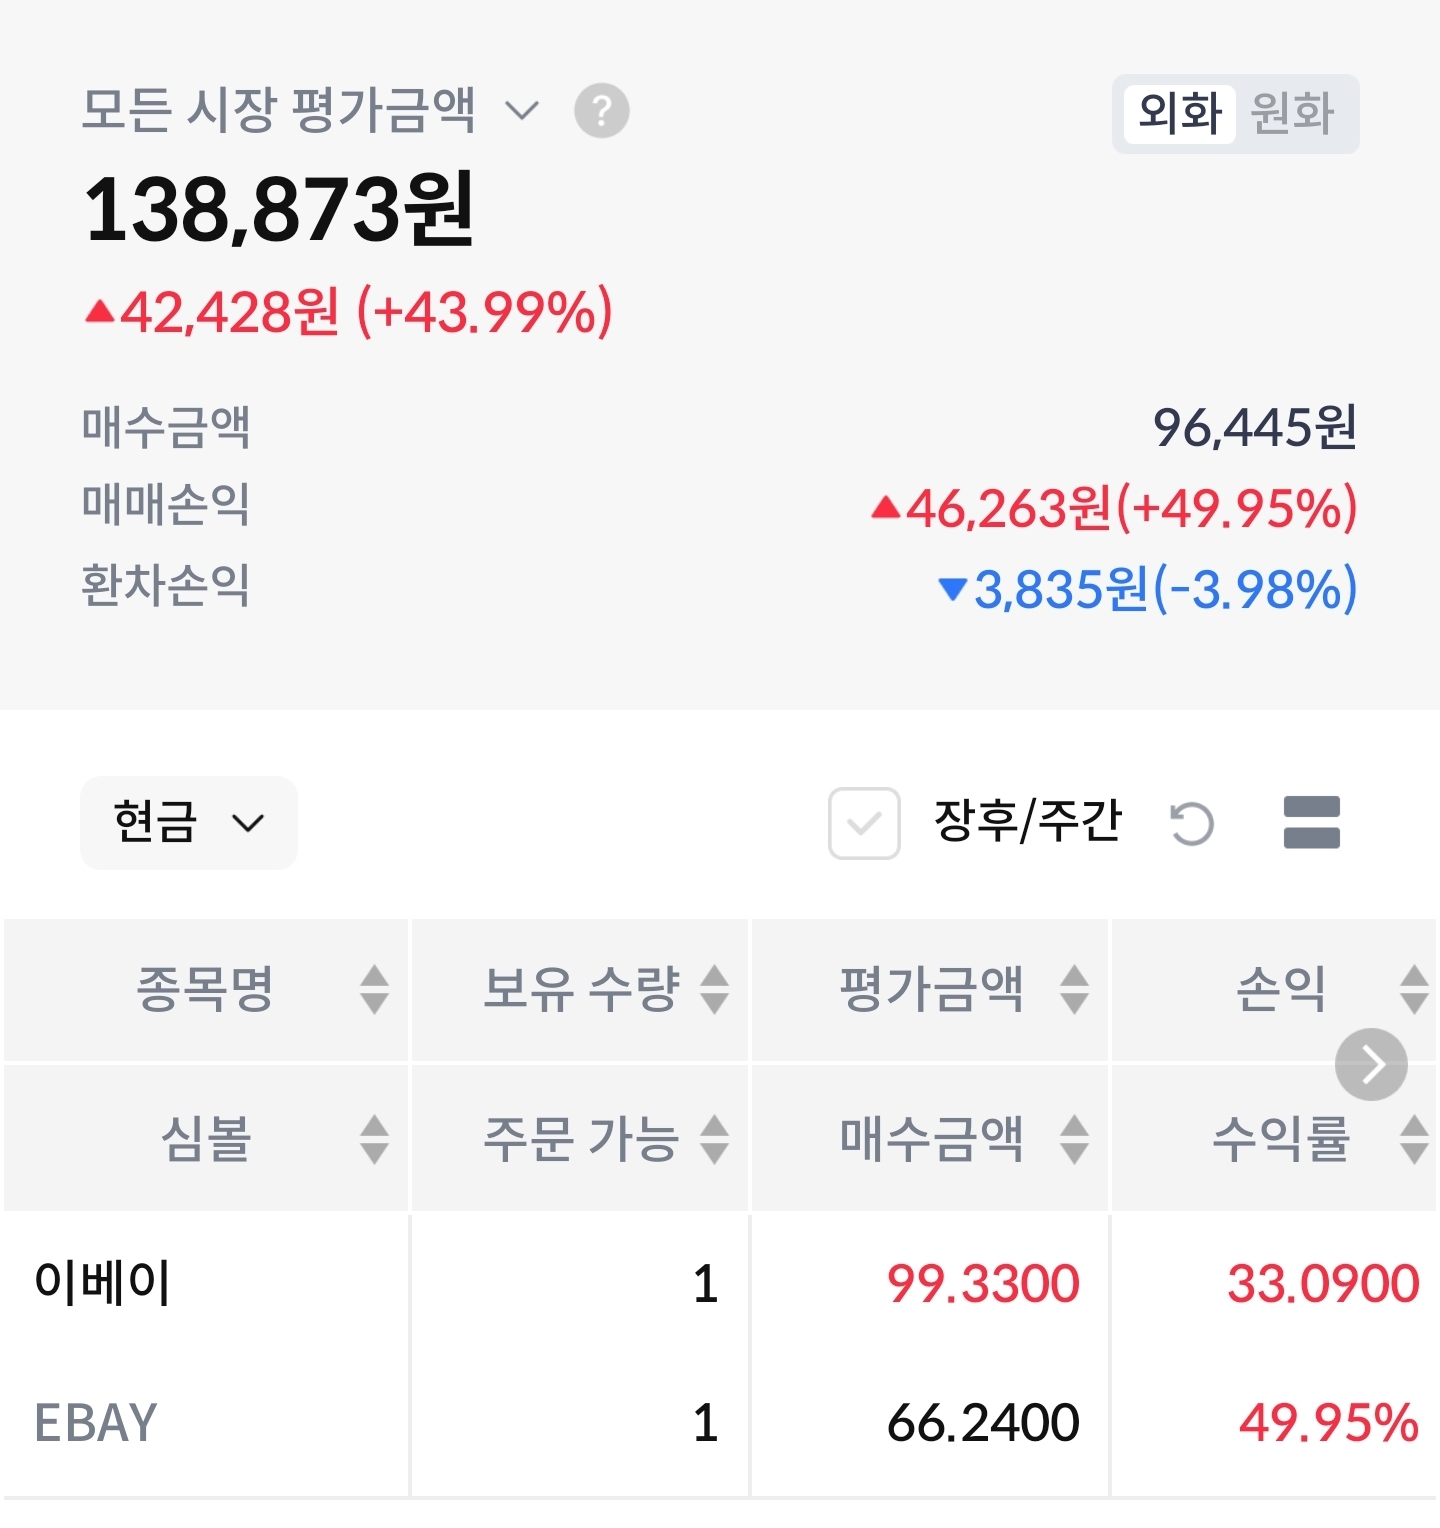Switch to 원화 currency display
1440x1528 pixels.
click(x=1293, y=113)
